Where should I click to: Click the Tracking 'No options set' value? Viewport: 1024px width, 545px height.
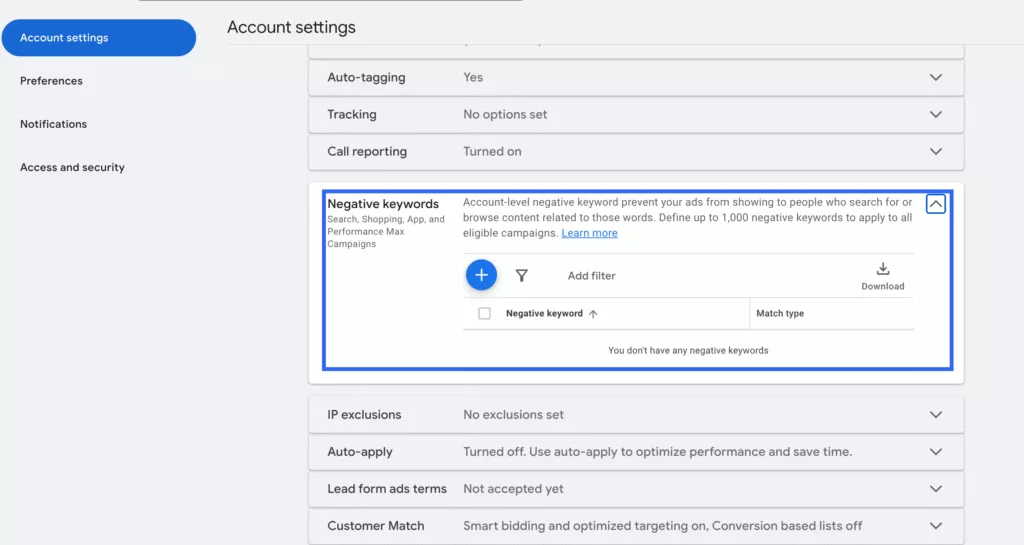tap(505, 114)
